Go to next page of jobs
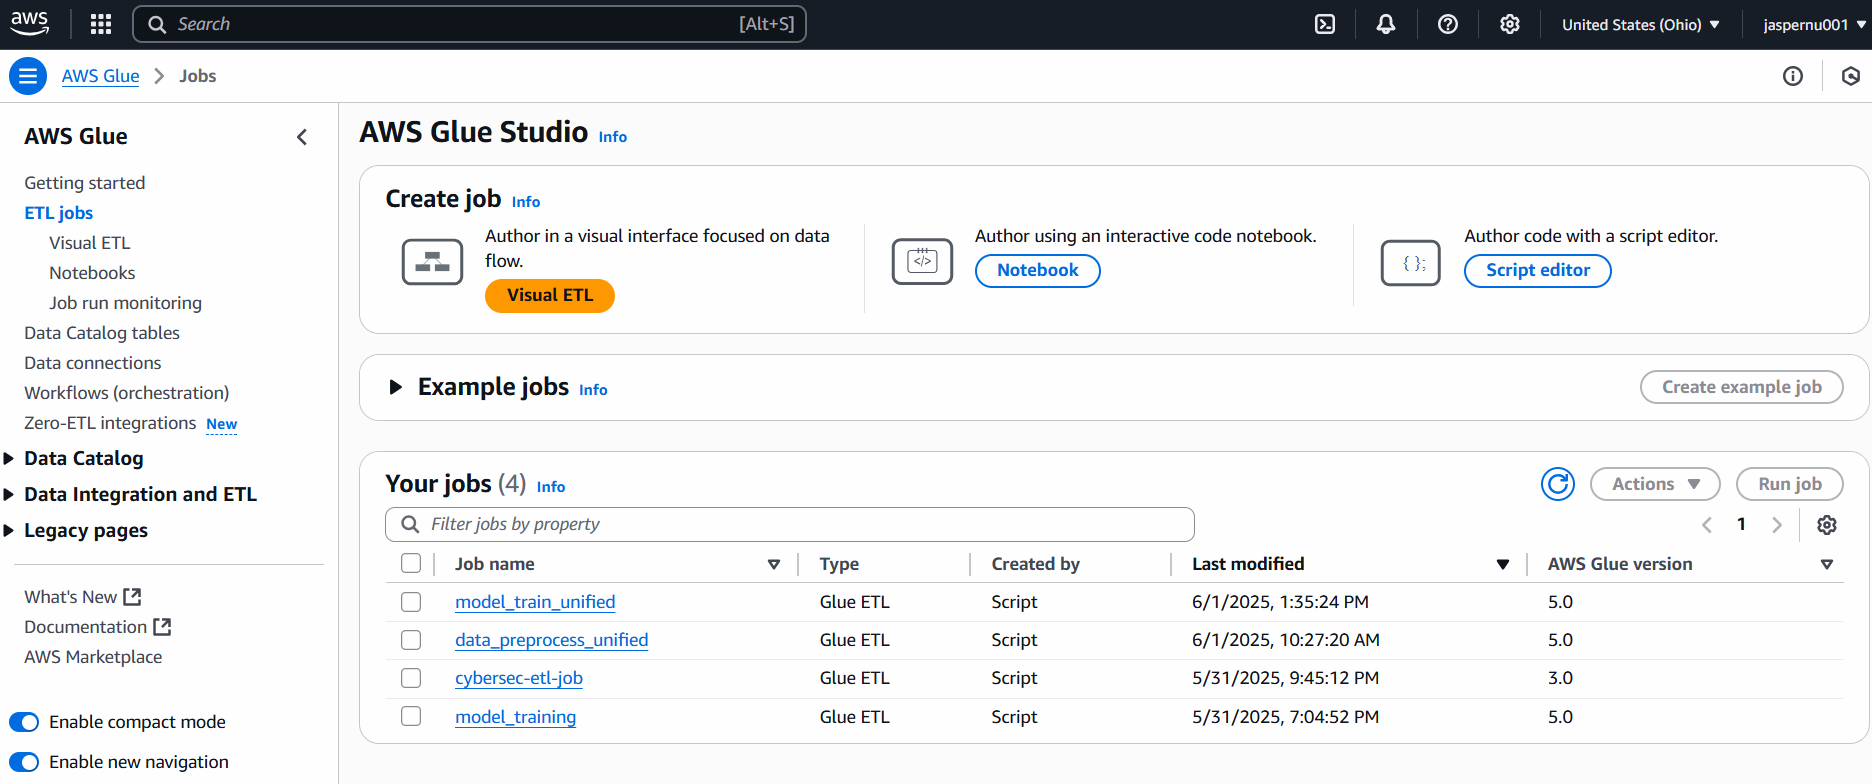1872x784 pixels. point(1777,525)
